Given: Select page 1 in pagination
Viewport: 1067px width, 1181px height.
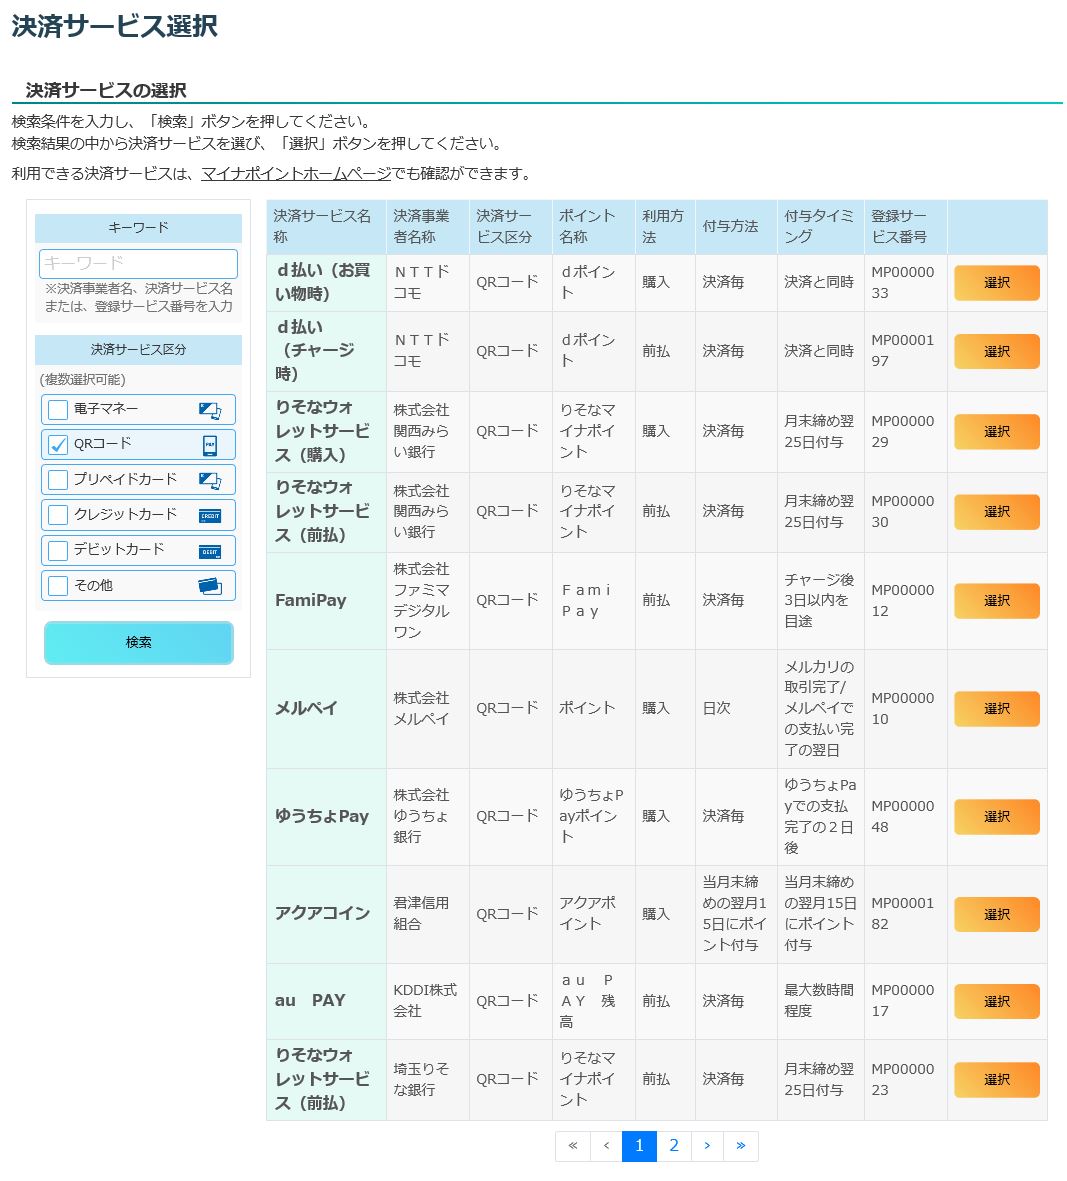Looking at the screenshot, I should (x=639, y=1146).
